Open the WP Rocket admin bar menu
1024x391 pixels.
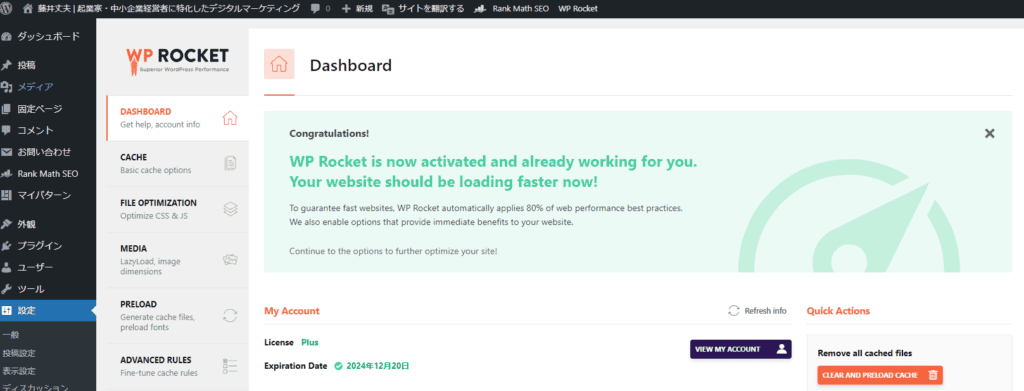click(578, 8)
